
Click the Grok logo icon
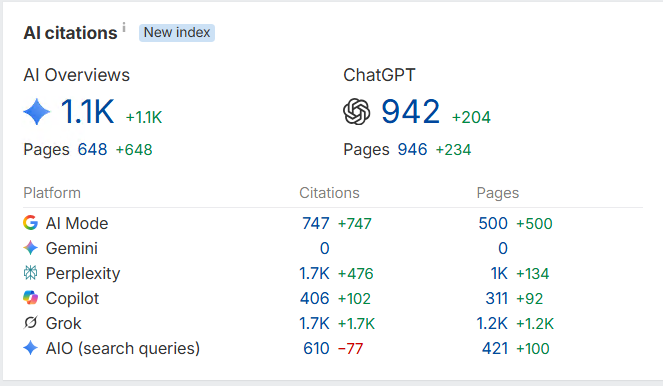pyautogui.click(x=30, y=323)
